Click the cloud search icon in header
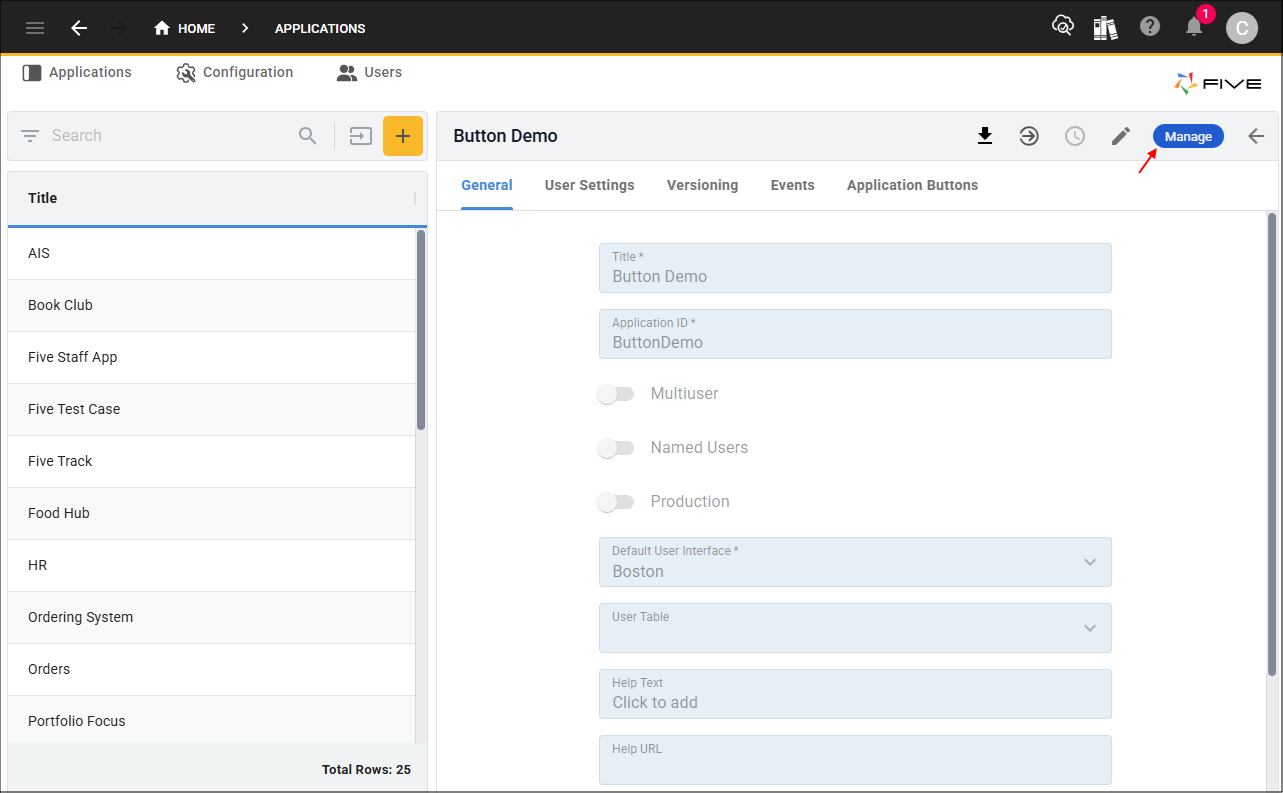The width and height of the screenshot is (1283, 793). pyautogui.click(x=1063, y=26)
